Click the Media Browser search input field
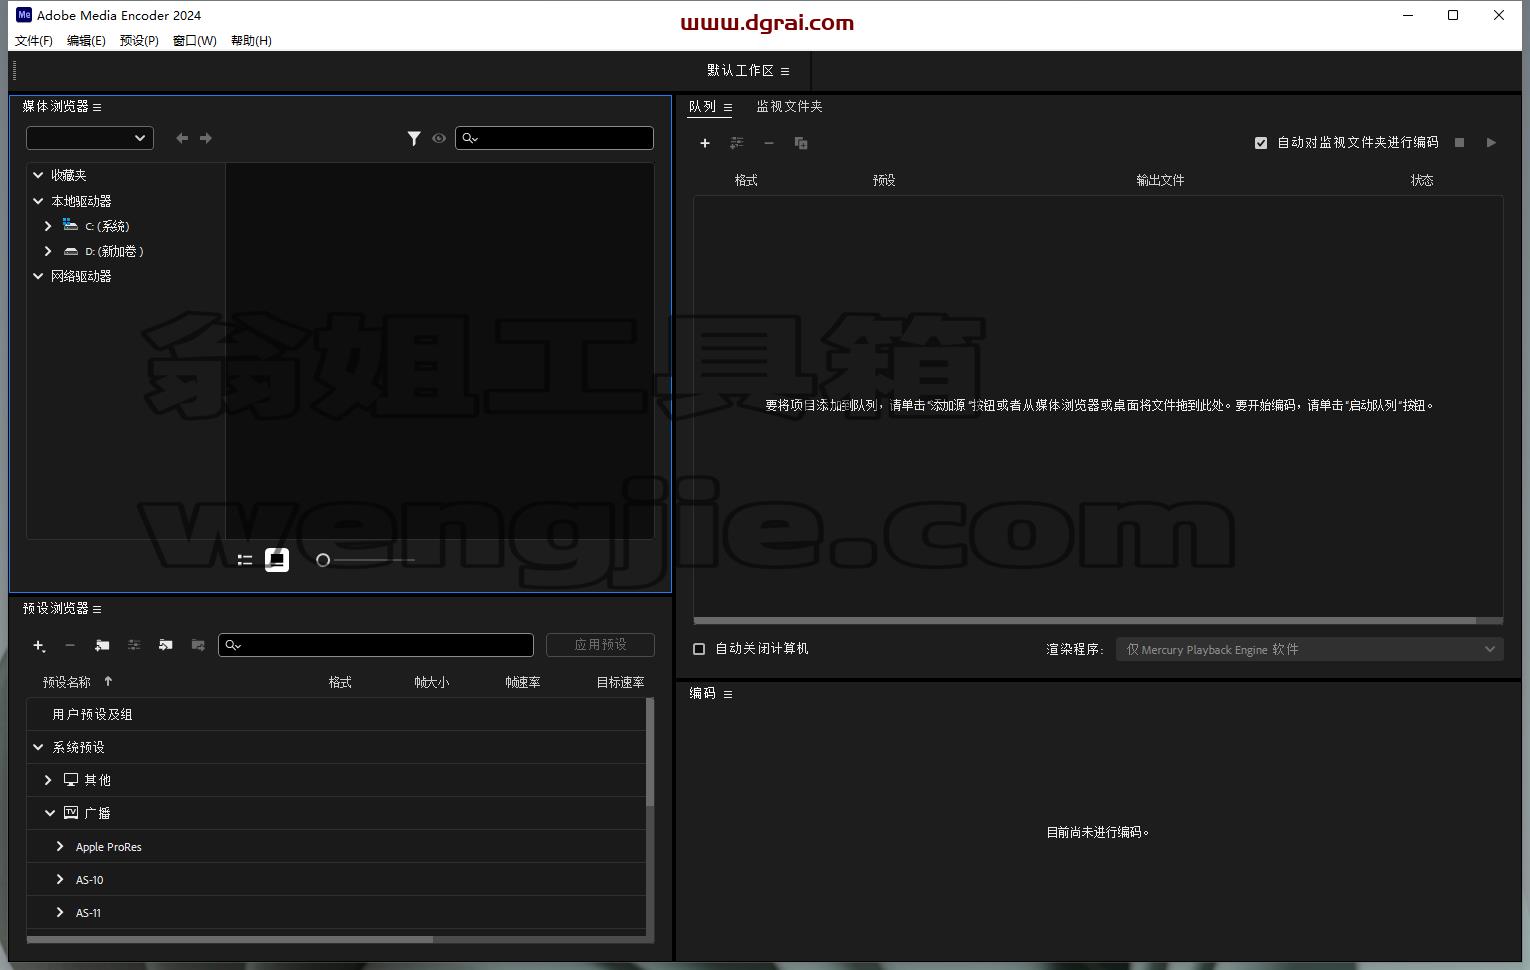Screen dimensions: 1530x970 pos(554,138)
